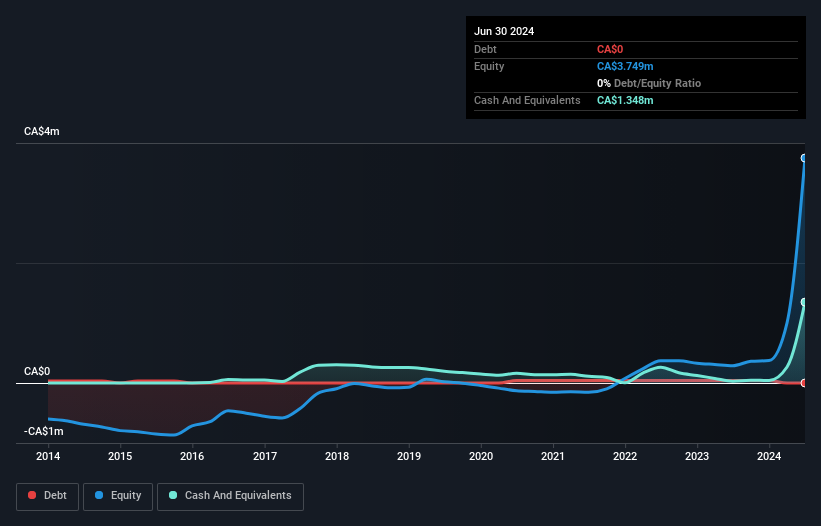Select the red Debt endpoint marker

coord(804,383)
